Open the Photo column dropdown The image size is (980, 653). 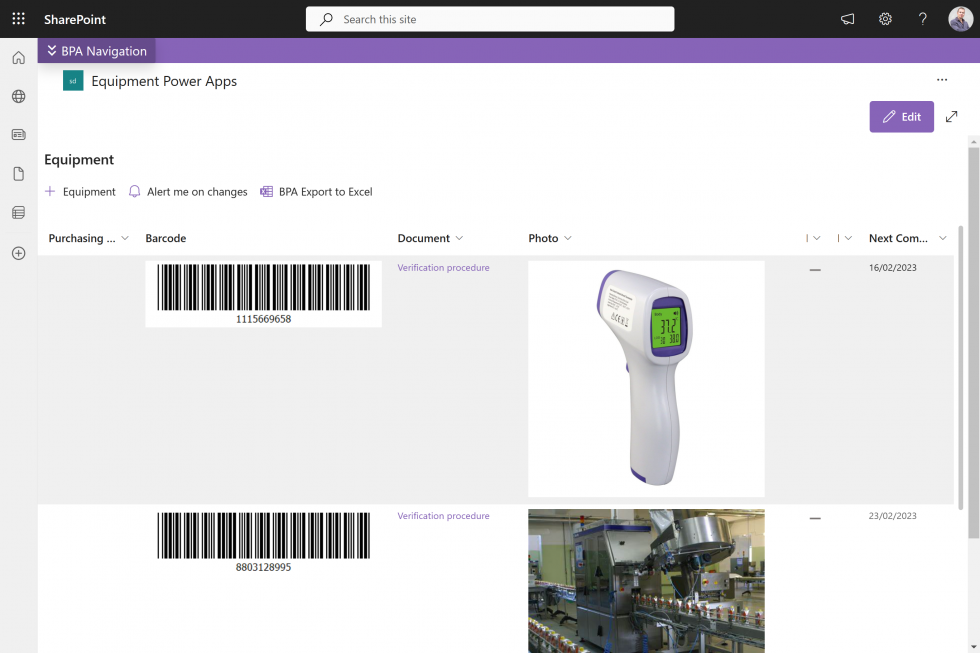567,238
